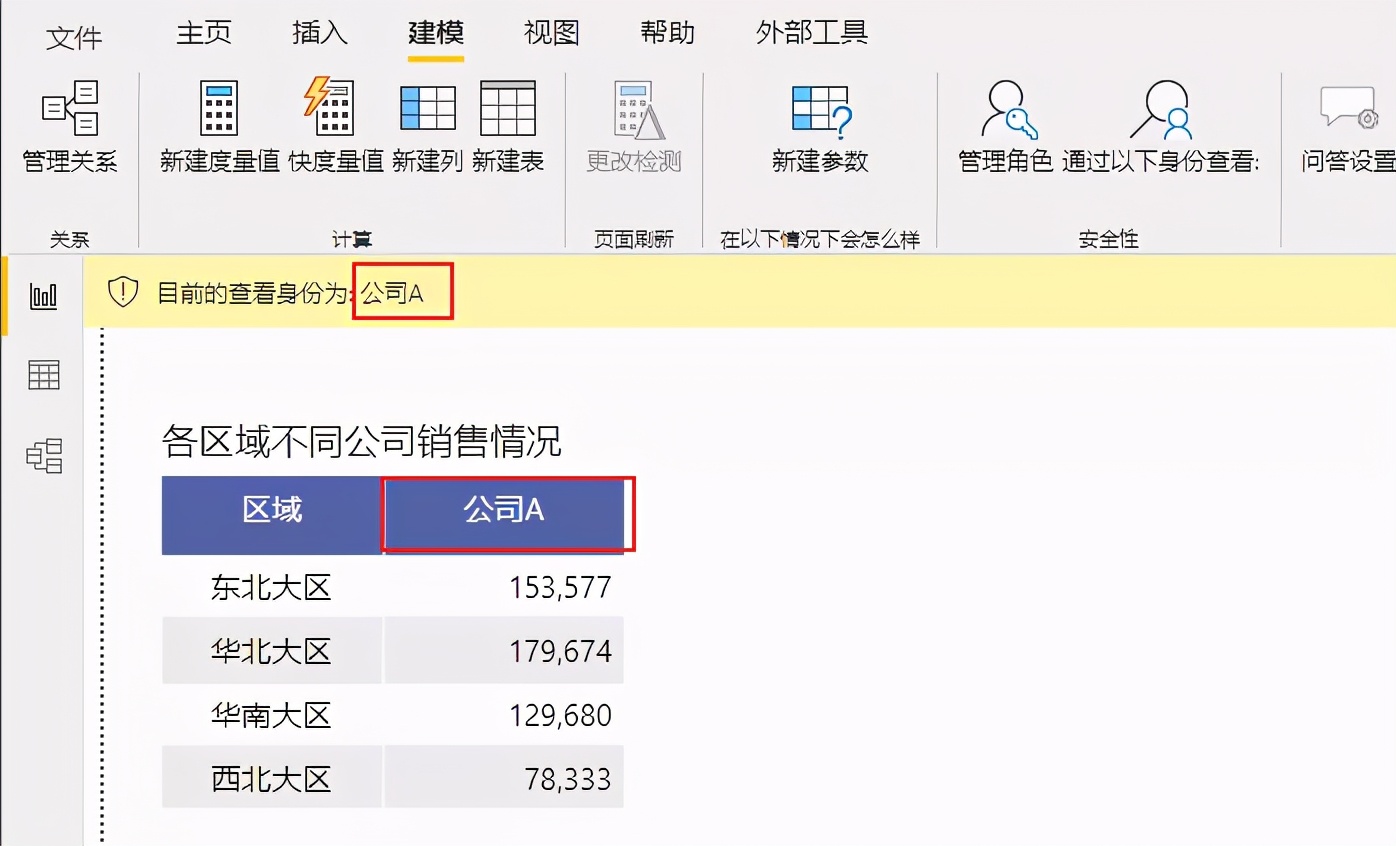Open quick measure (快度量值)

tap(336, 127)
